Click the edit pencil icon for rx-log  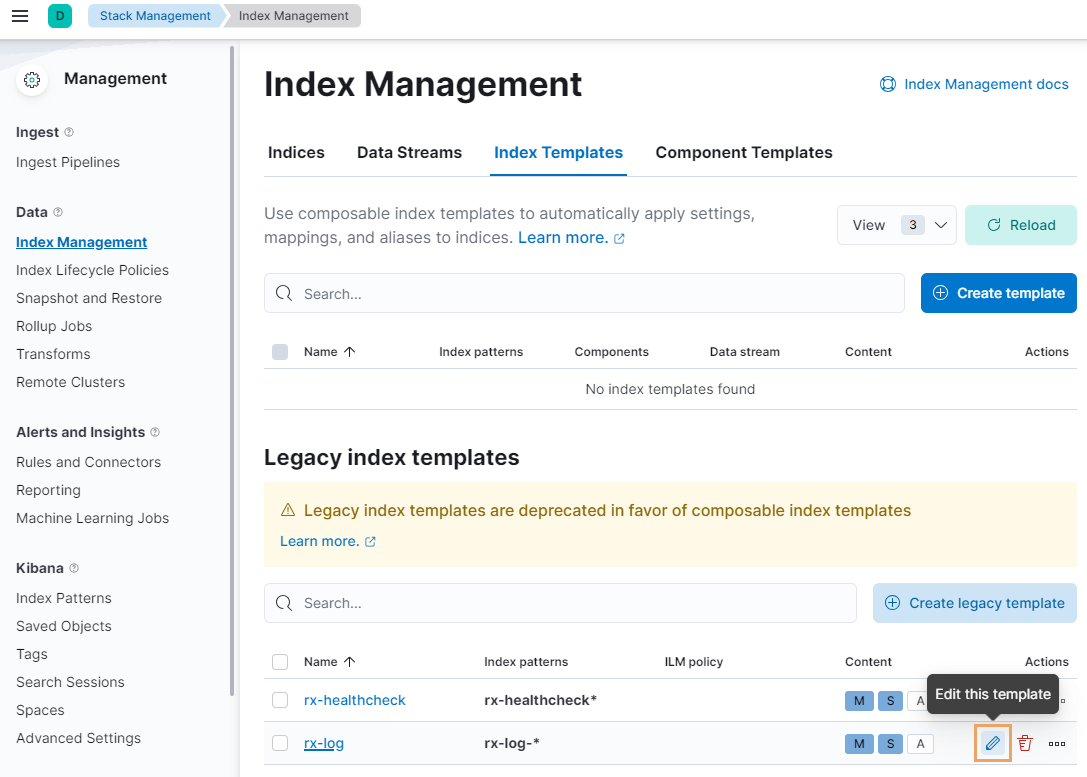click(x=993, y=743)
